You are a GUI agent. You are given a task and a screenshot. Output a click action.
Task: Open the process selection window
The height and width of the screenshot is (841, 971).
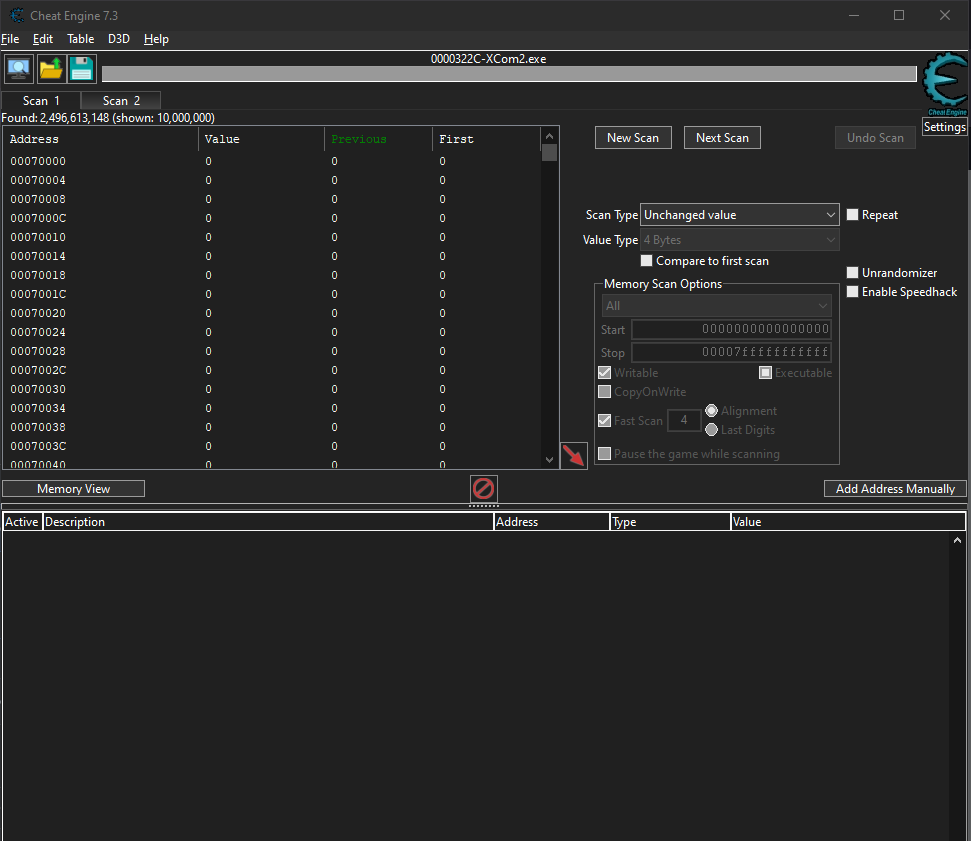[18, 68]
